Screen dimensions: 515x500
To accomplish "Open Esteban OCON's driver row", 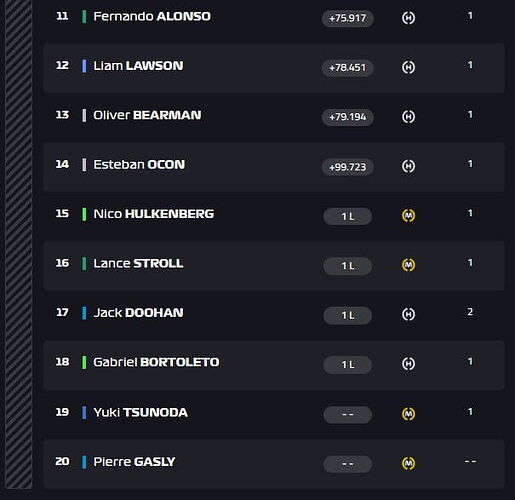I will (x=274, y=167).
